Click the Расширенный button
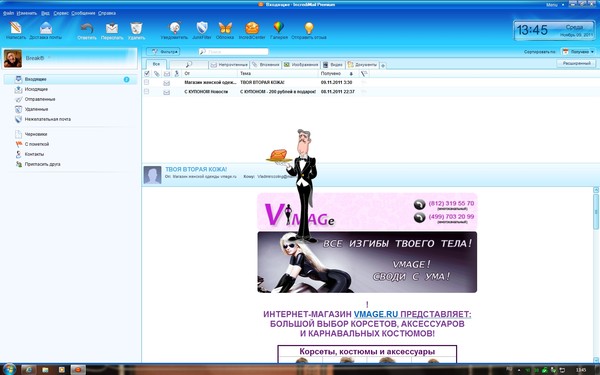This screenshot has height=375, width=600. [x=576, y=63]
